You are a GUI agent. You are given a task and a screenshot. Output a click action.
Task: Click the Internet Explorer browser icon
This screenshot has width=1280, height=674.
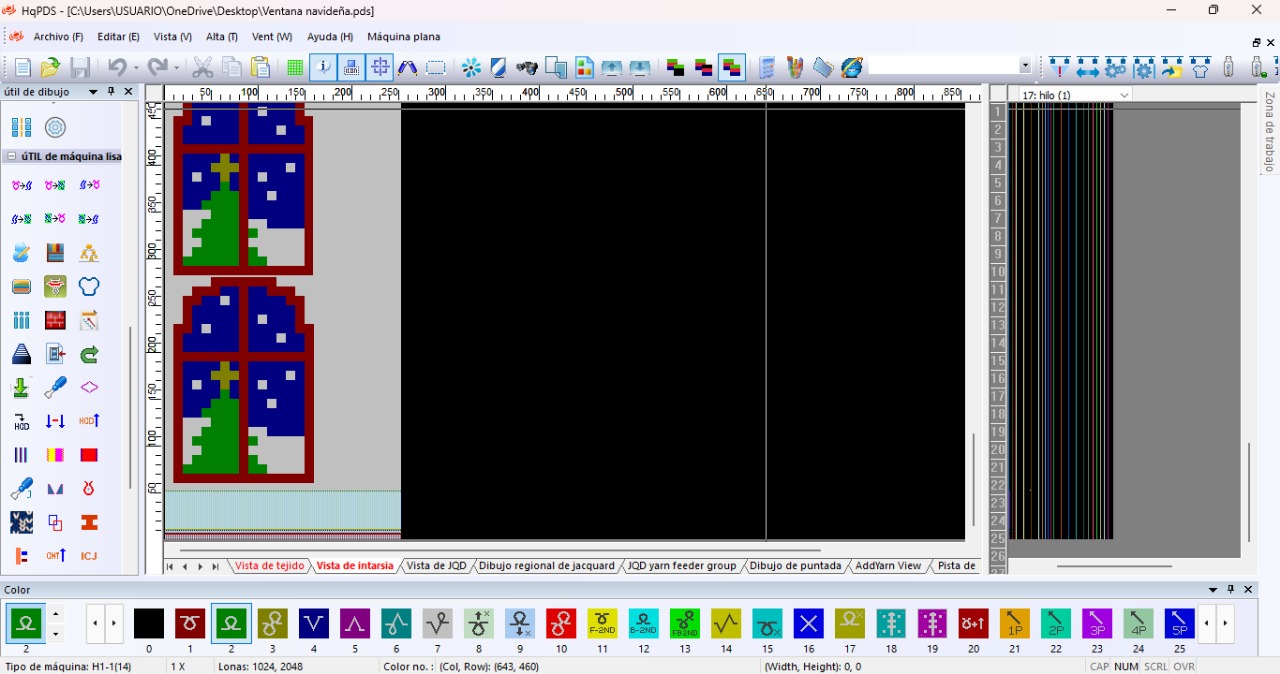[x=852, y=68]
